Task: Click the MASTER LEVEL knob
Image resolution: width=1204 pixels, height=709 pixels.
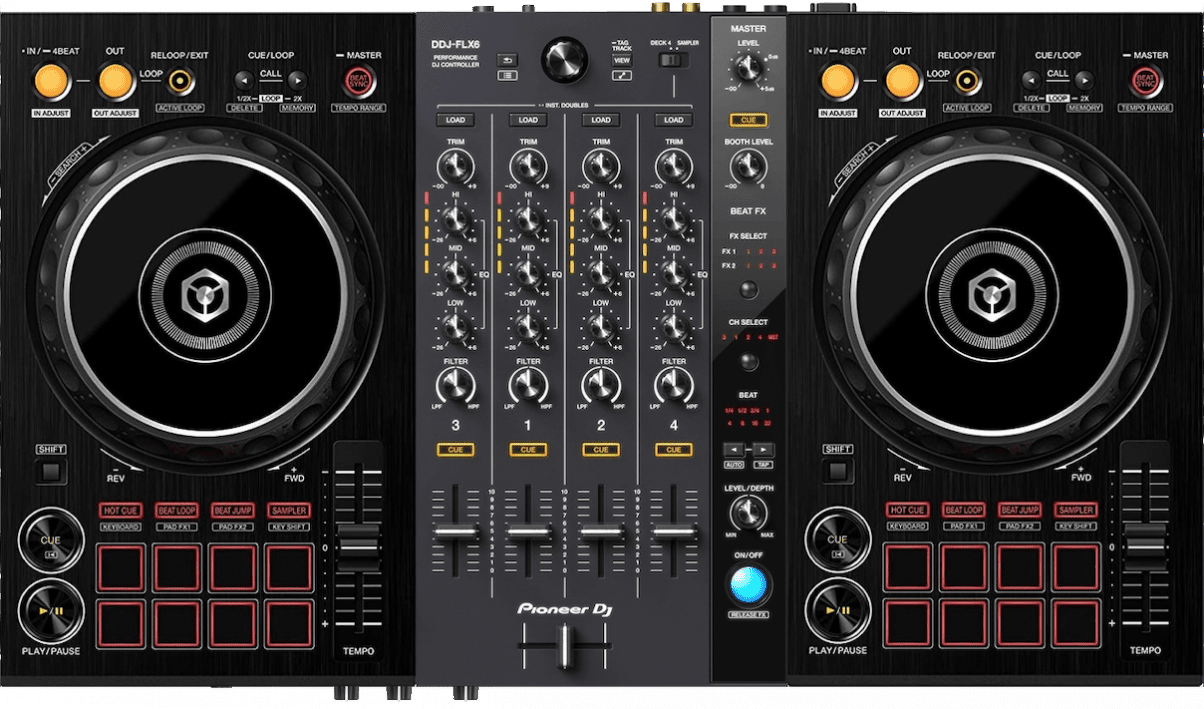Action: click(748, 69)
